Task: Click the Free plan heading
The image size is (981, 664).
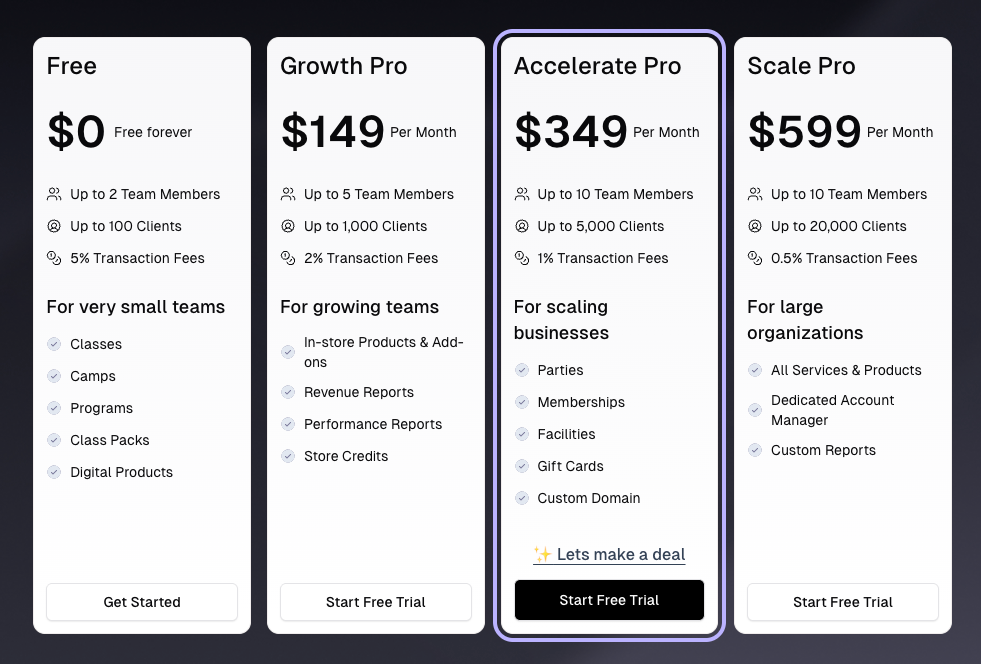Action: point(71,66)
